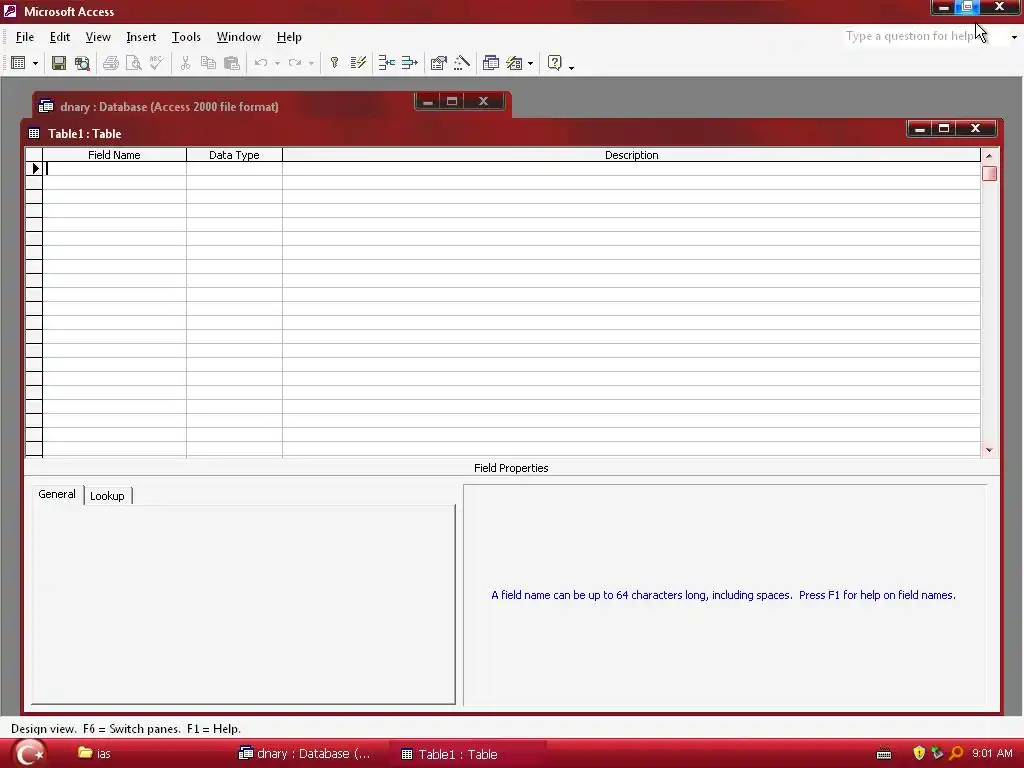Image resolution: width=1024 pixels, height=768 pixels.
Task: Click the dnary : Database window title bar
Action: tap(222, 106)
